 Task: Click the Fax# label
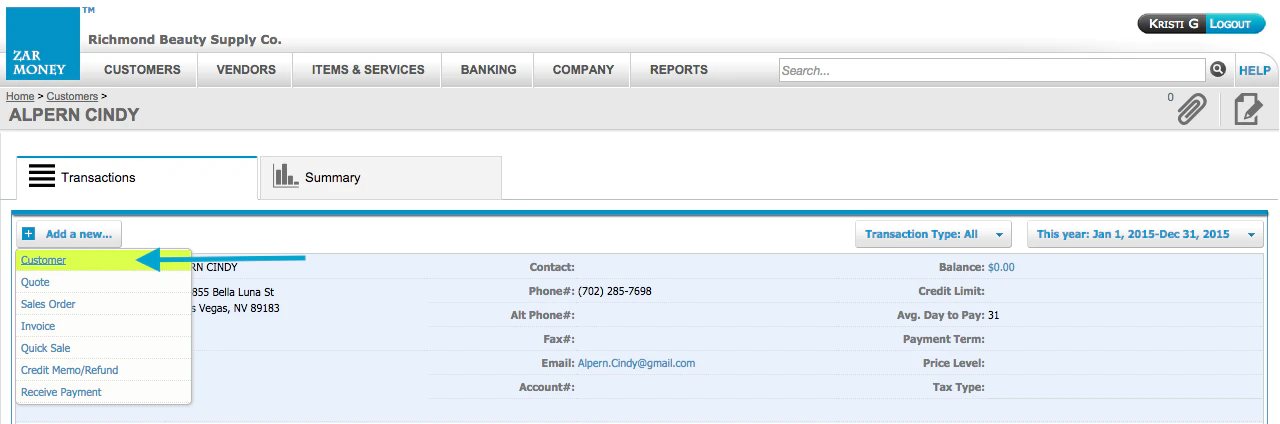[x=559, y=339]
